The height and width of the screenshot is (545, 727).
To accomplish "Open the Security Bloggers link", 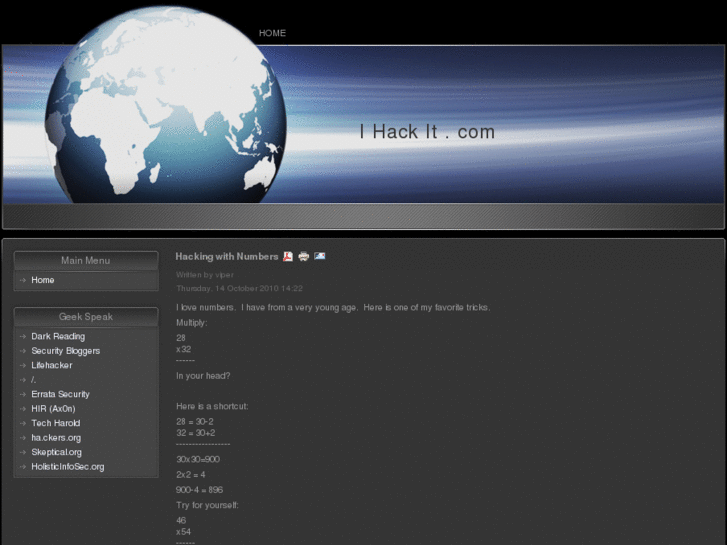I will click(65, 351).
